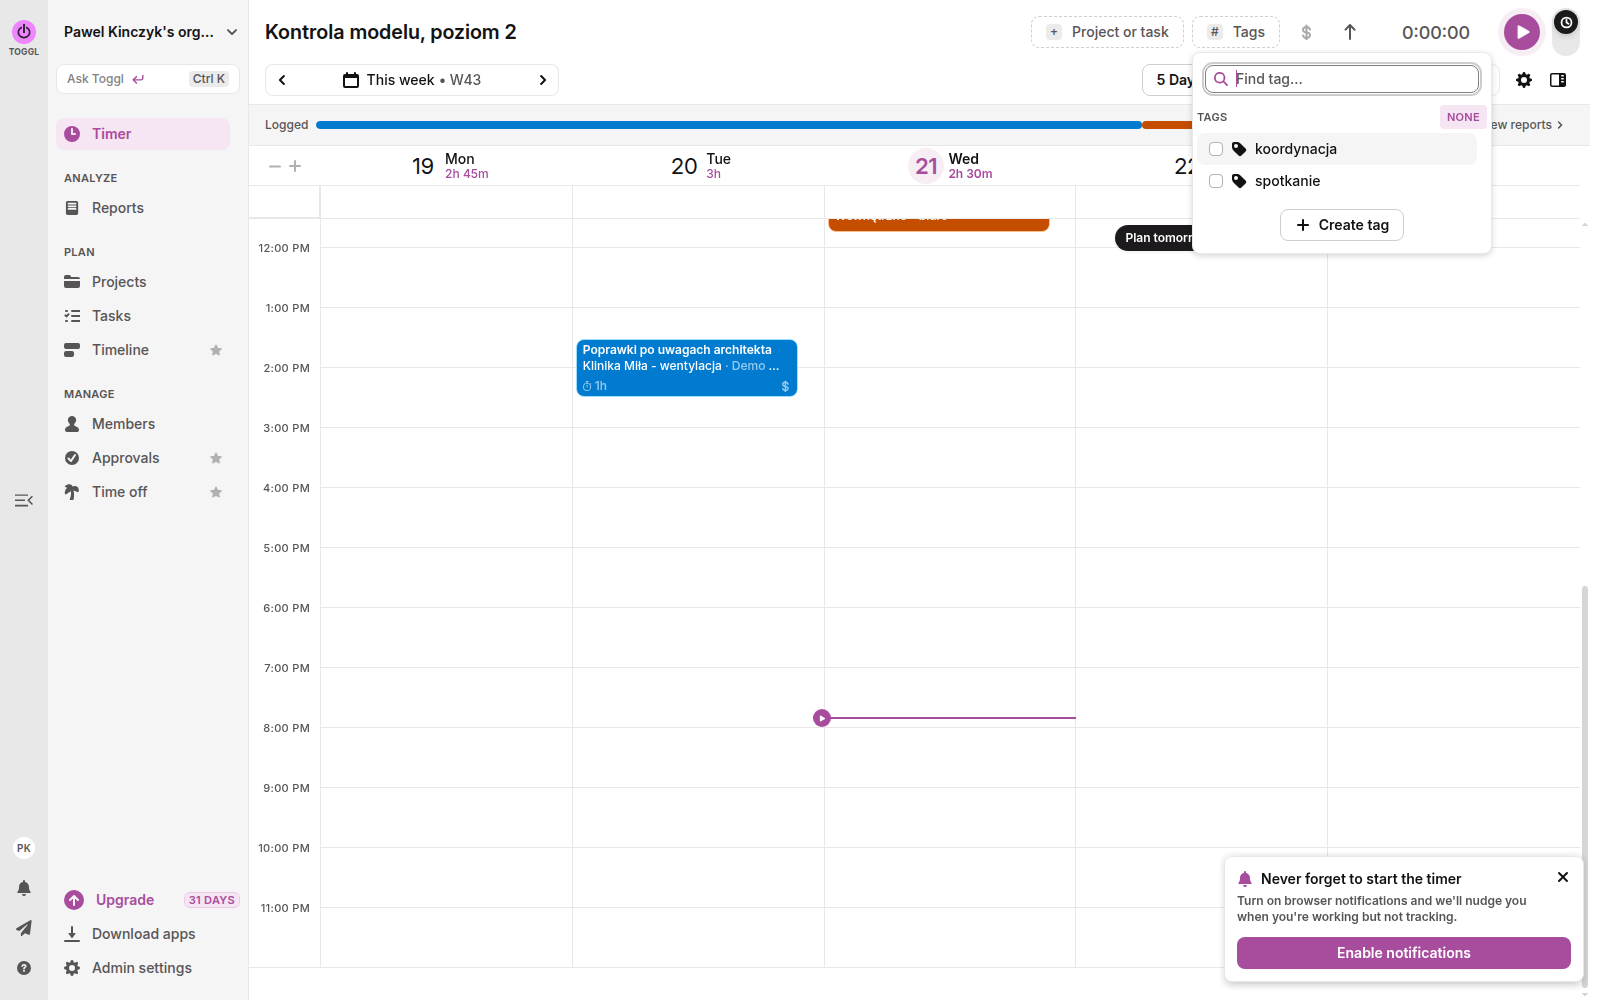Start the timer with the play button
Image resolution: width=1600 pixels, height=1000 pixels.
click(x=1521, y=32)
